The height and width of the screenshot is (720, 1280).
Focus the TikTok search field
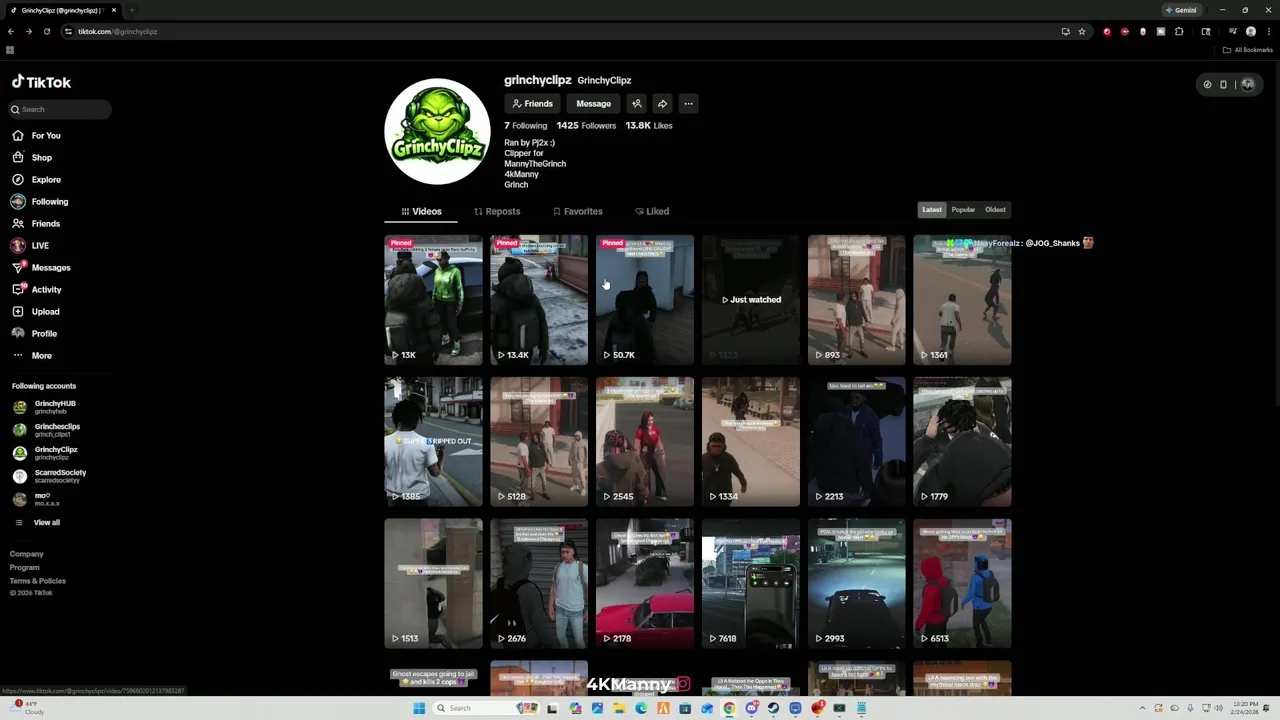point(60,109)
